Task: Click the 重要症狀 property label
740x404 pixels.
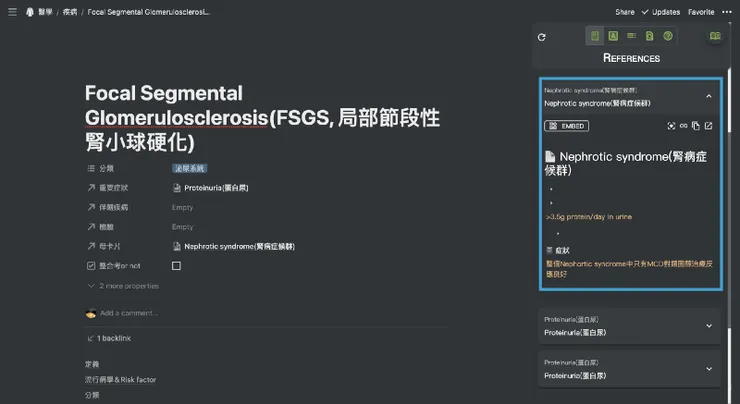Action: pyautogui.click(x=108, y=188)
